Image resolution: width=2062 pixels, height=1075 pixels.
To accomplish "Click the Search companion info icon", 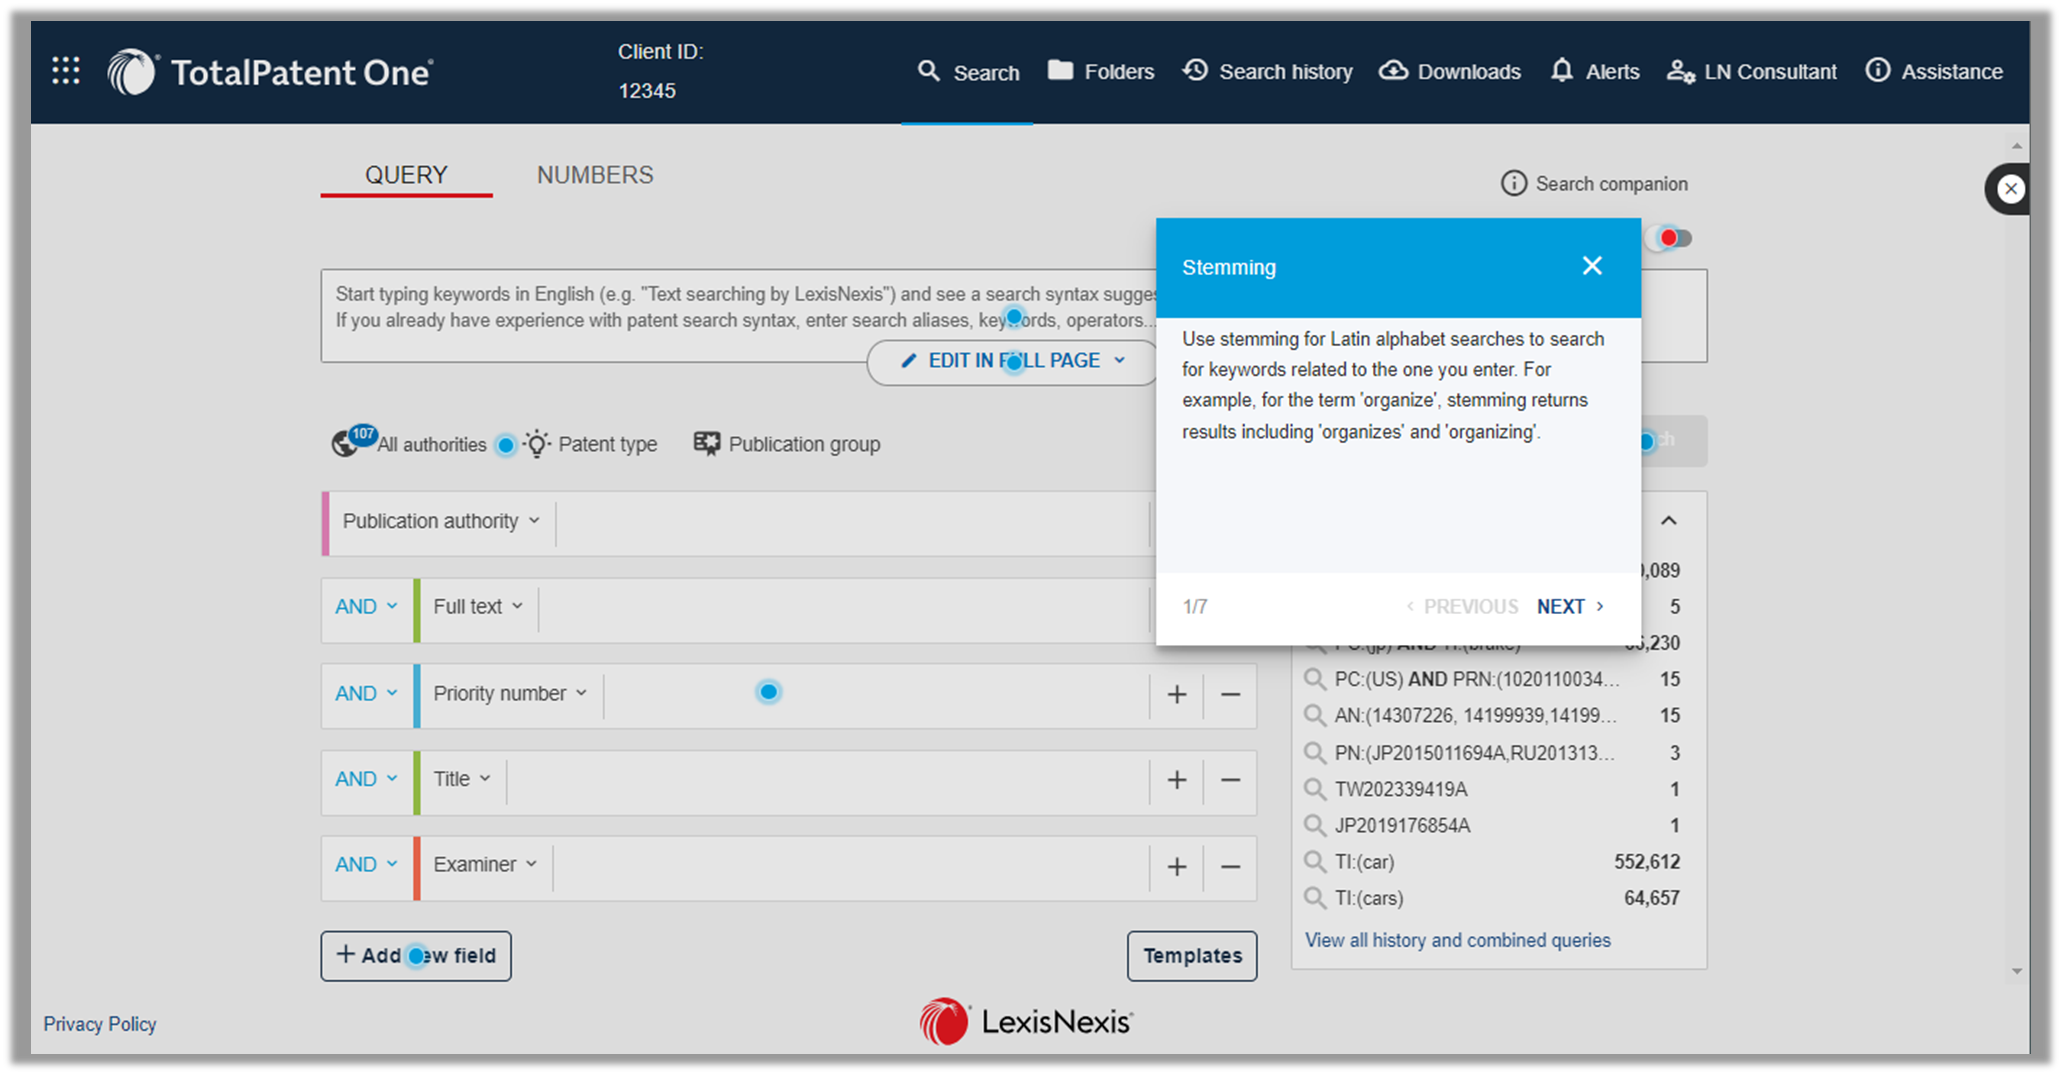I will [x=1513, y=183].
